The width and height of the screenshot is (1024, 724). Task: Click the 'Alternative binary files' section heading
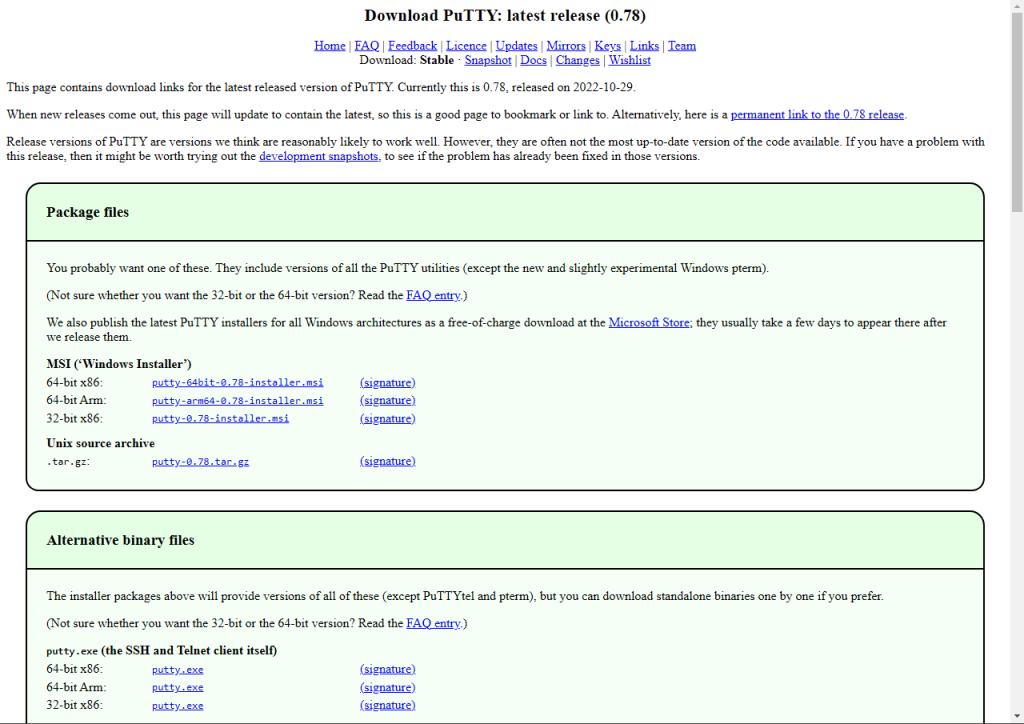coord(120,540)
